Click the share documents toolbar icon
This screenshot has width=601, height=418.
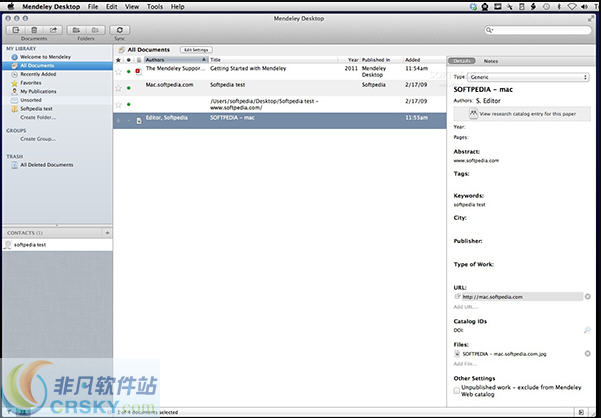coord(53,30)
